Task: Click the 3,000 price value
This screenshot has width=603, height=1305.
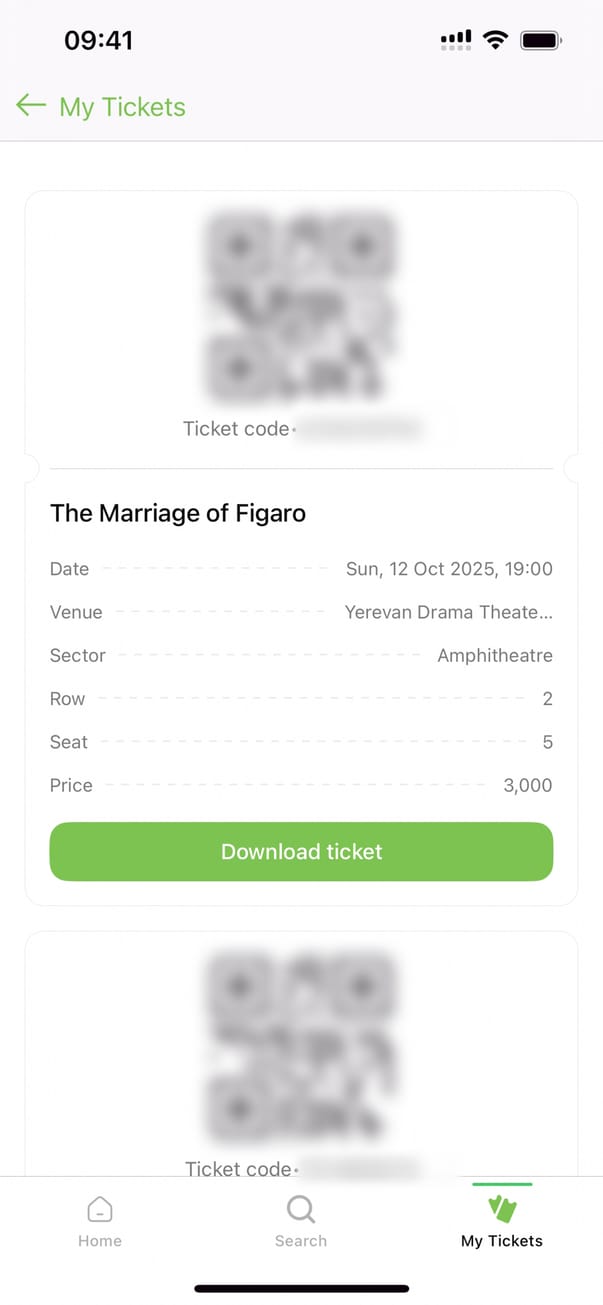Action: pos(528,785)
